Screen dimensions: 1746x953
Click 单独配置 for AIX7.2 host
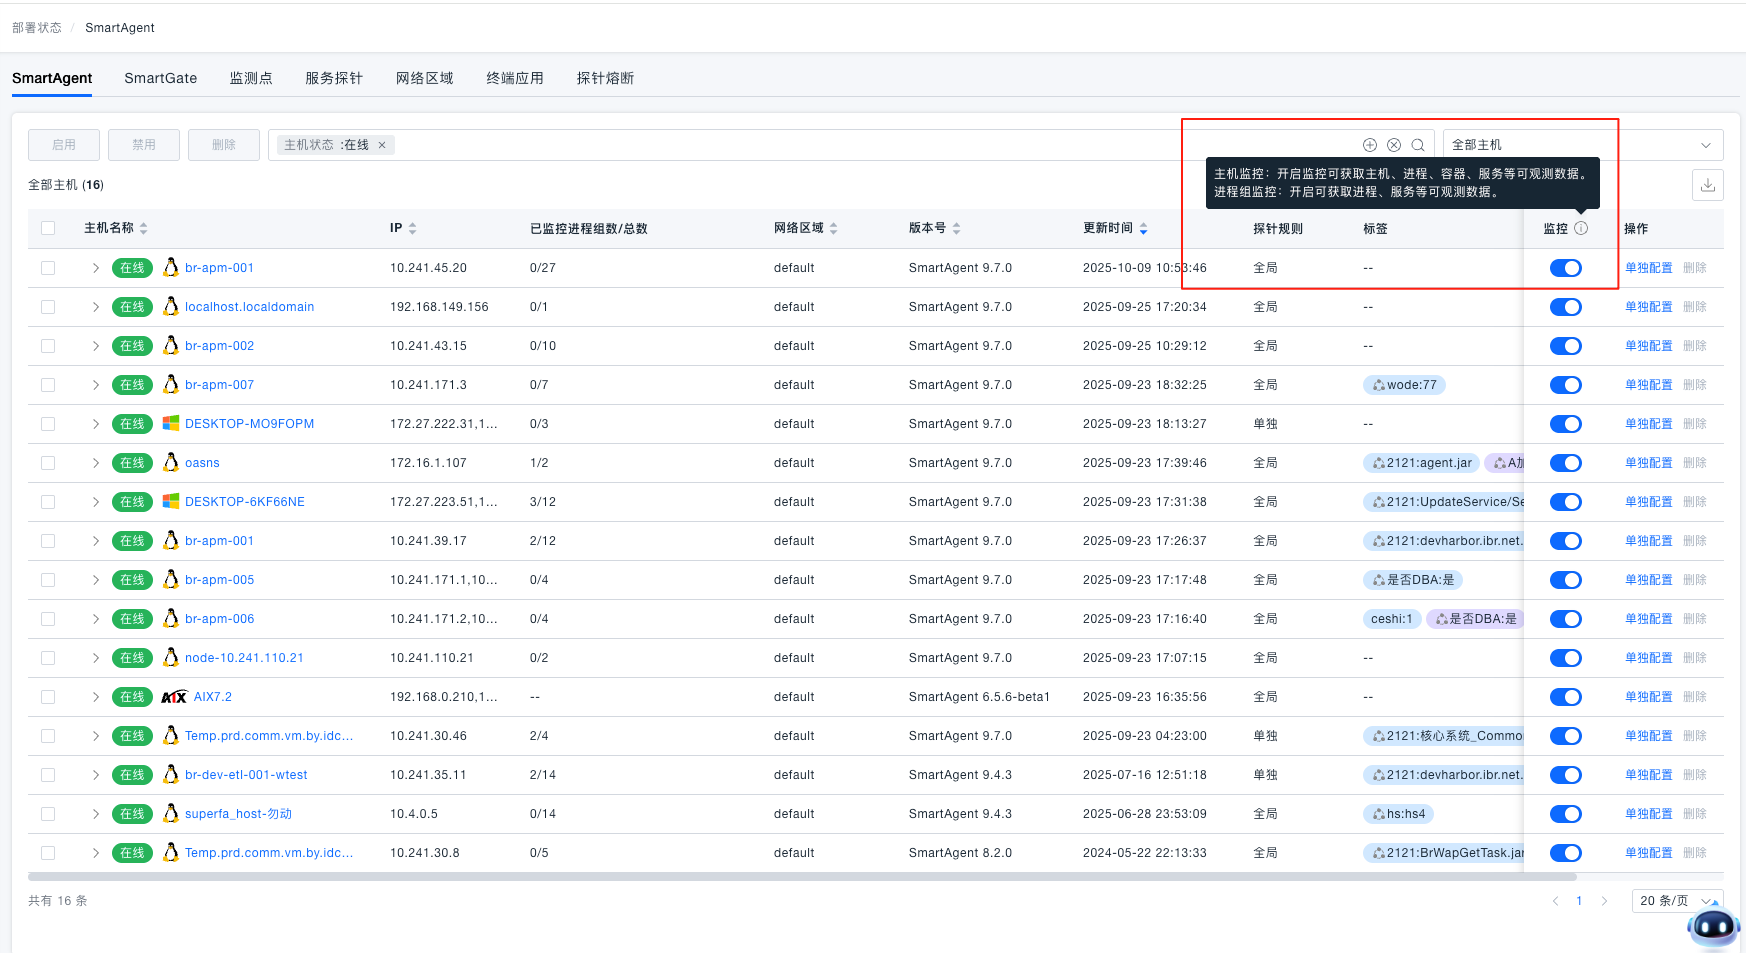[1648, 697]
